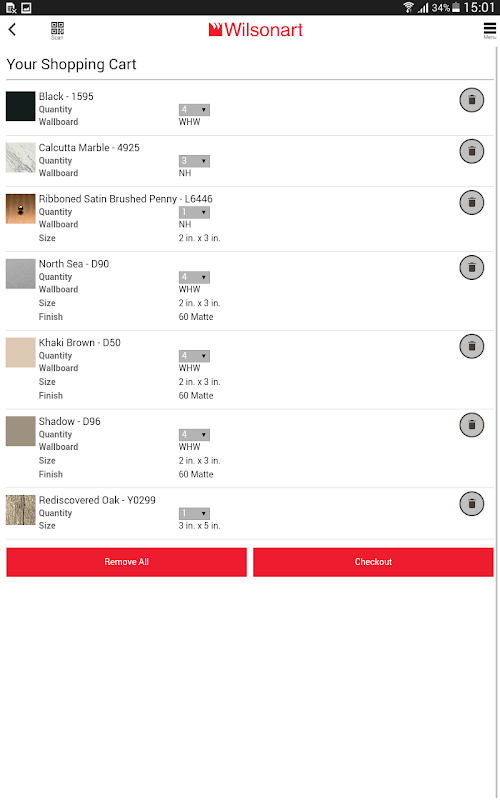This screenshot has width=500, height=800.
Task: Delete Shadow - D96 from cart
Action: click(x=472, y=425)
